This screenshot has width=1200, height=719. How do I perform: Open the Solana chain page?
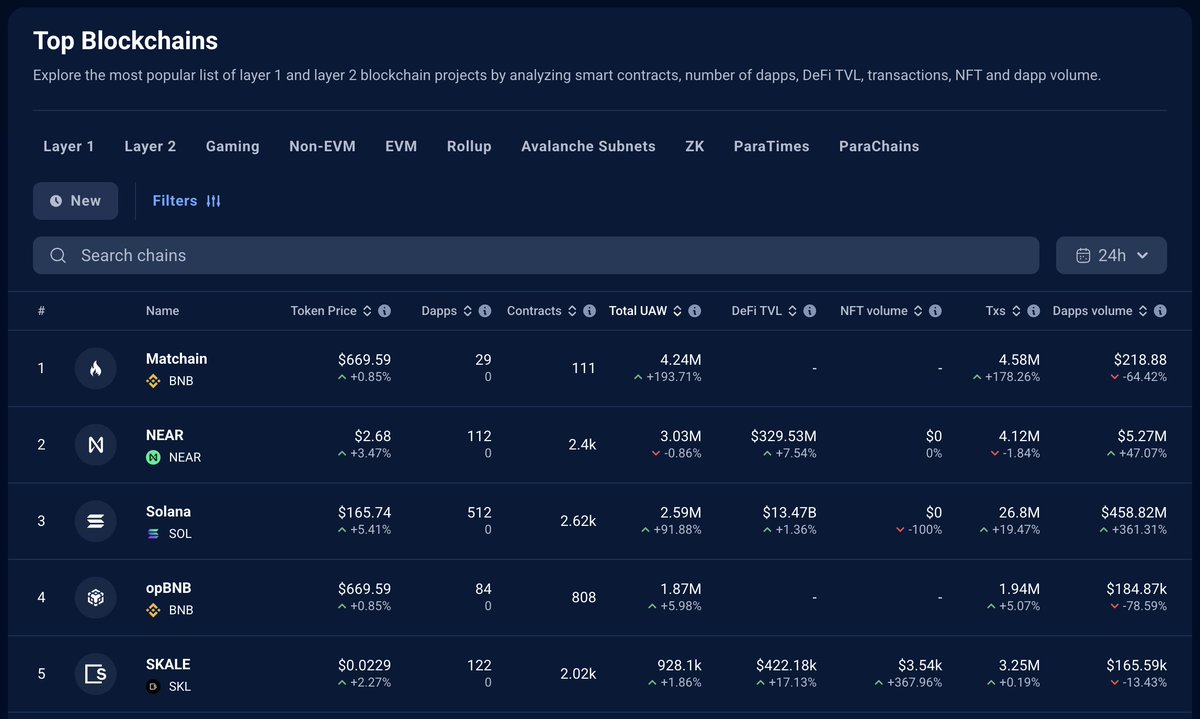(x=168, y=512)
